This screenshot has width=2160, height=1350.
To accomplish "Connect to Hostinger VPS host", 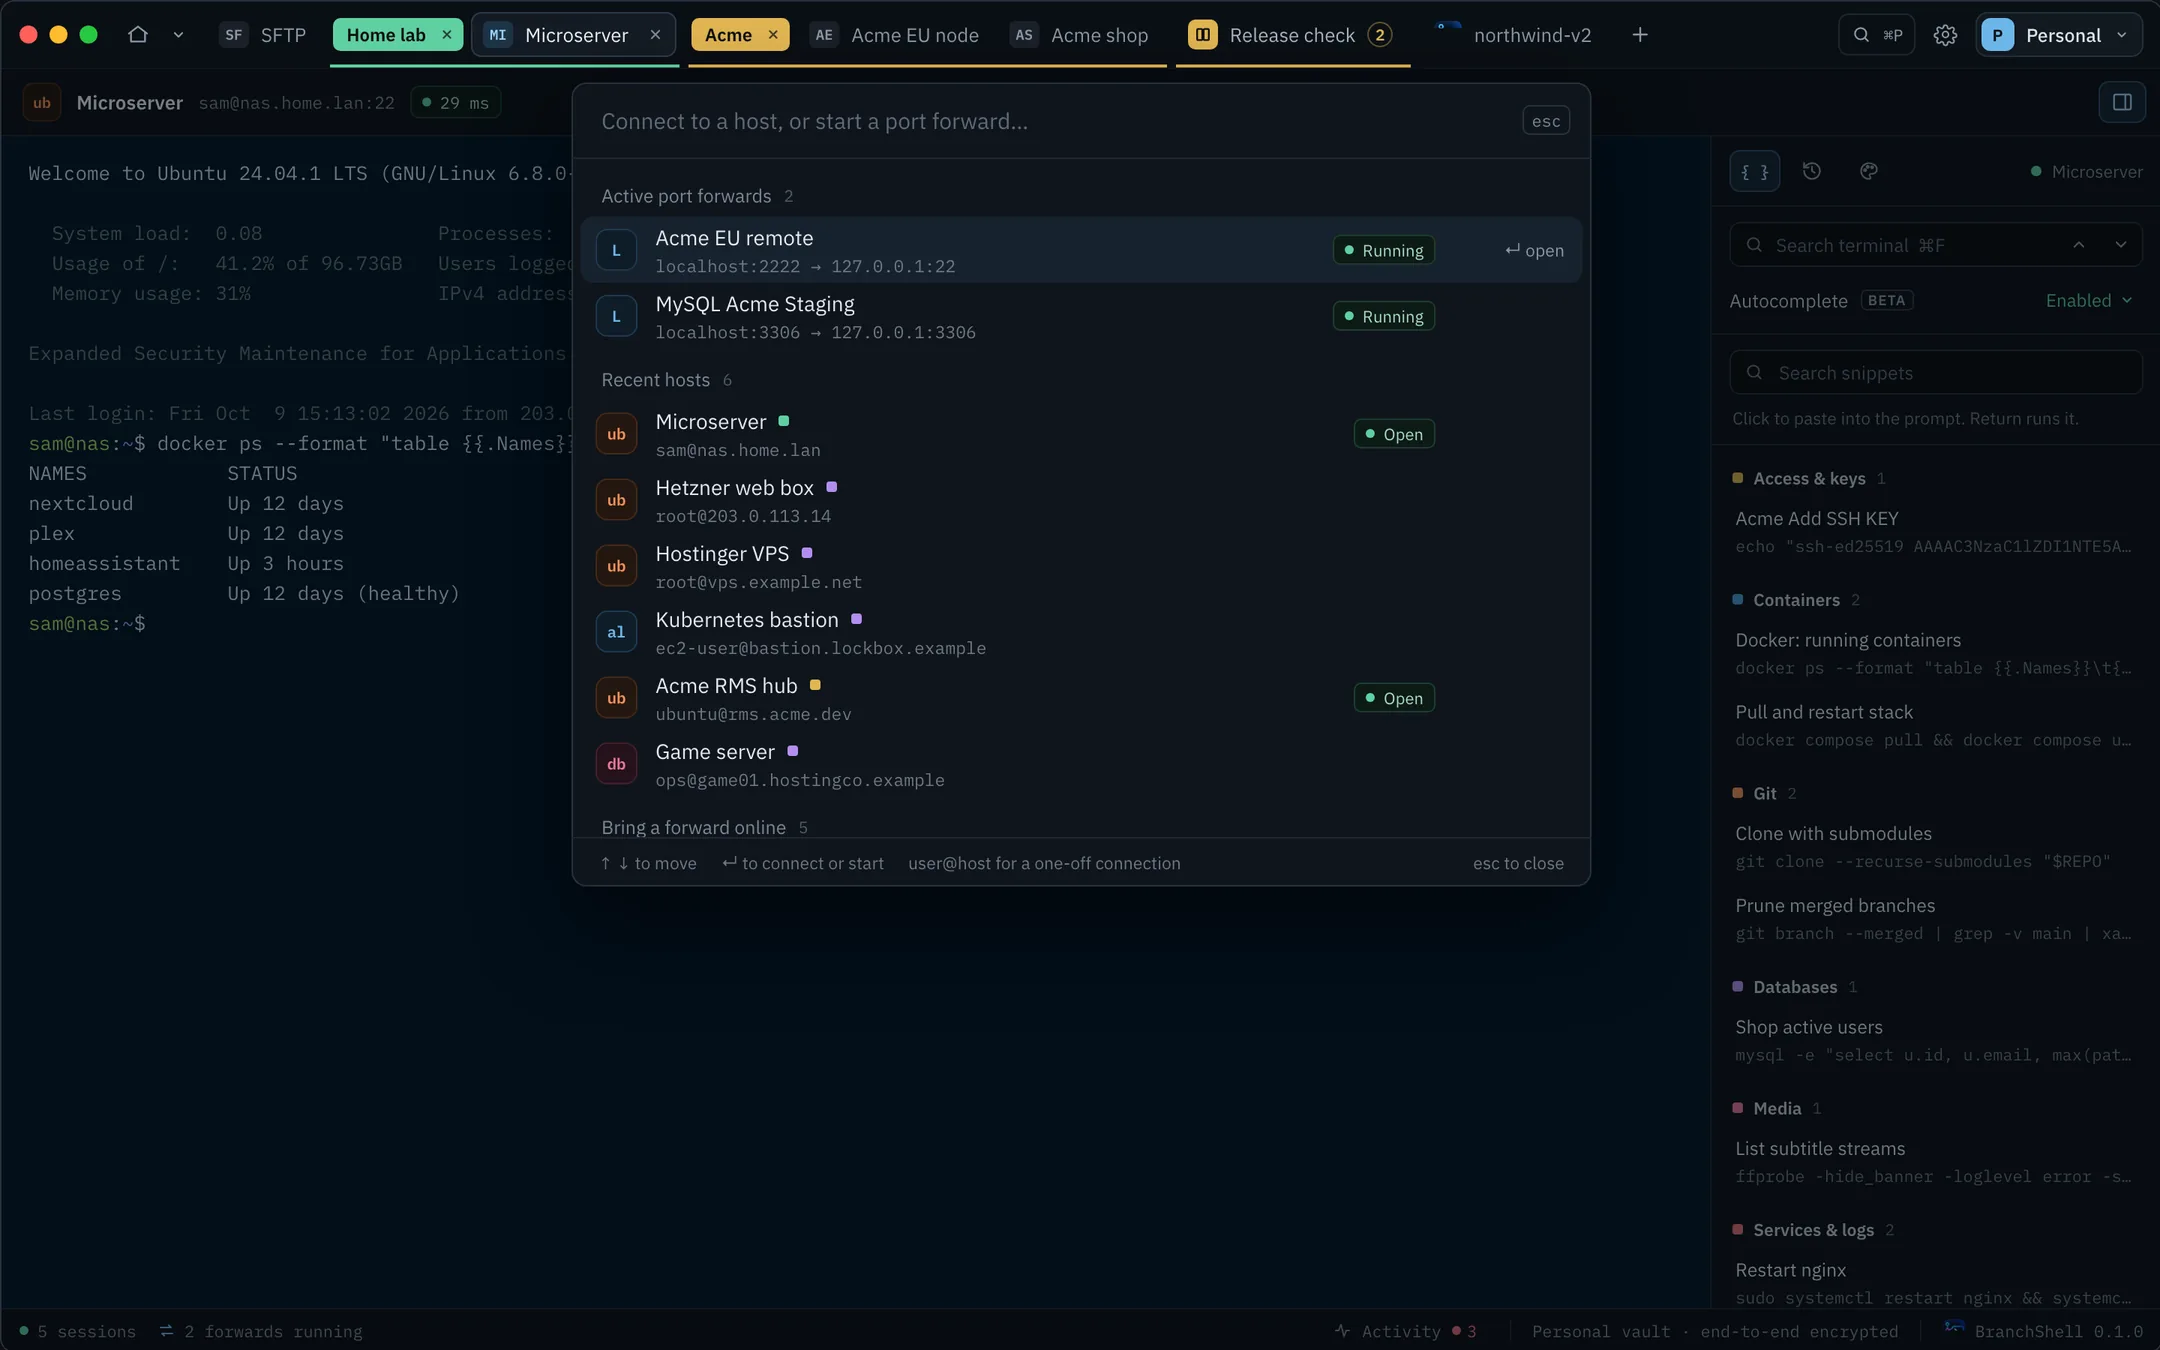I will tap(1081, 566).
